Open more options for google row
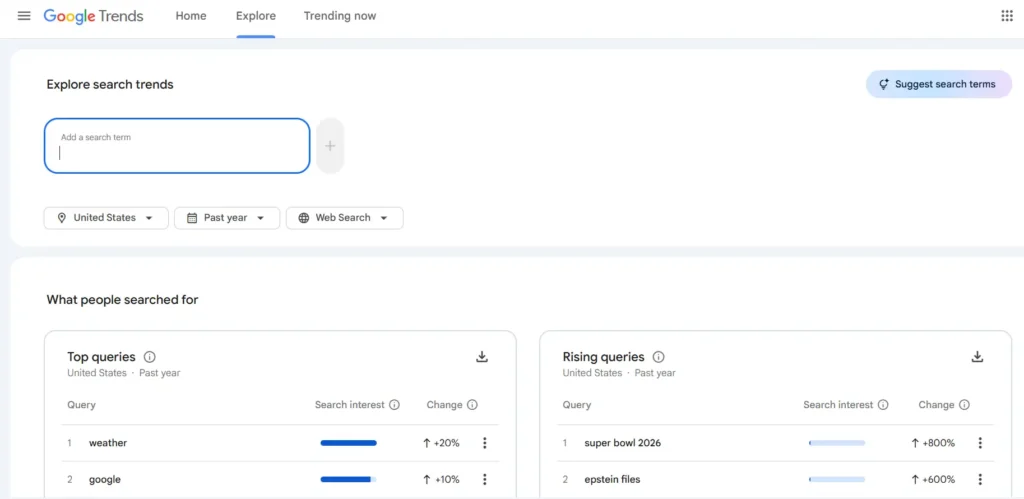The image size is (1024, 499). 485,479
